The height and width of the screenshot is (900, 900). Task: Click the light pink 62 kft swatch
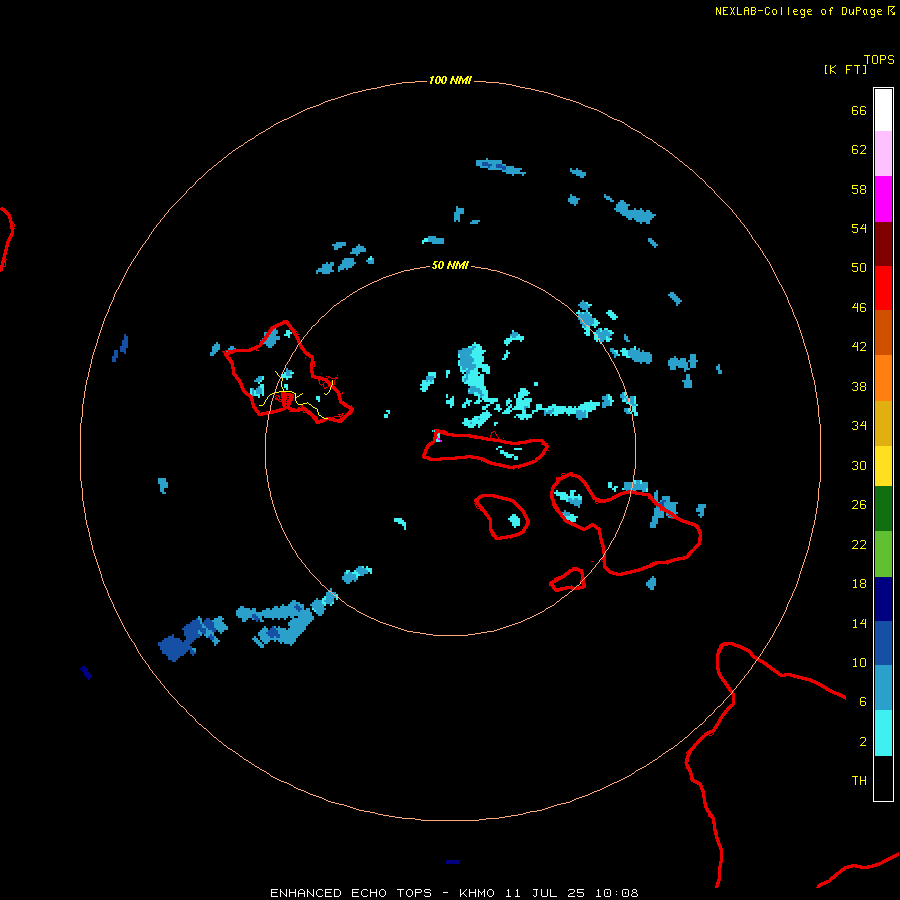[883, 154]
